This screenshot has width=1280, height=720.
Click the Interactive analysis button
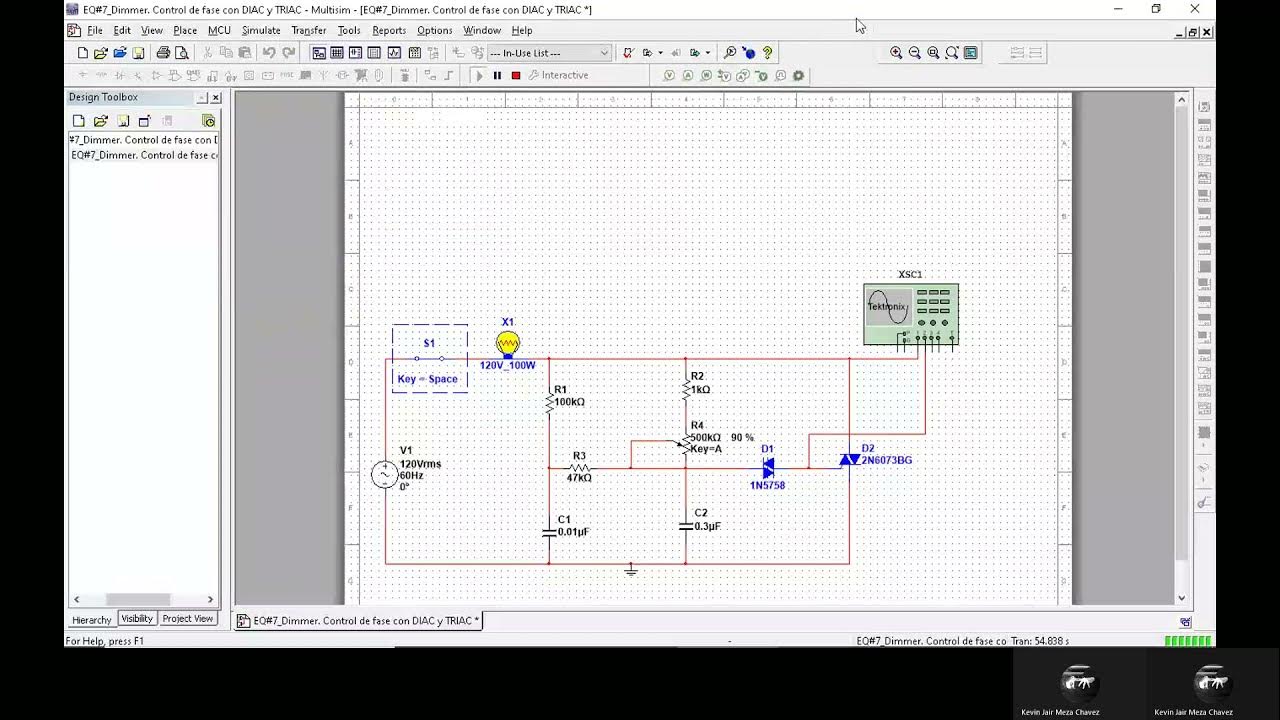pyautogui.click(x=558, y=76)
